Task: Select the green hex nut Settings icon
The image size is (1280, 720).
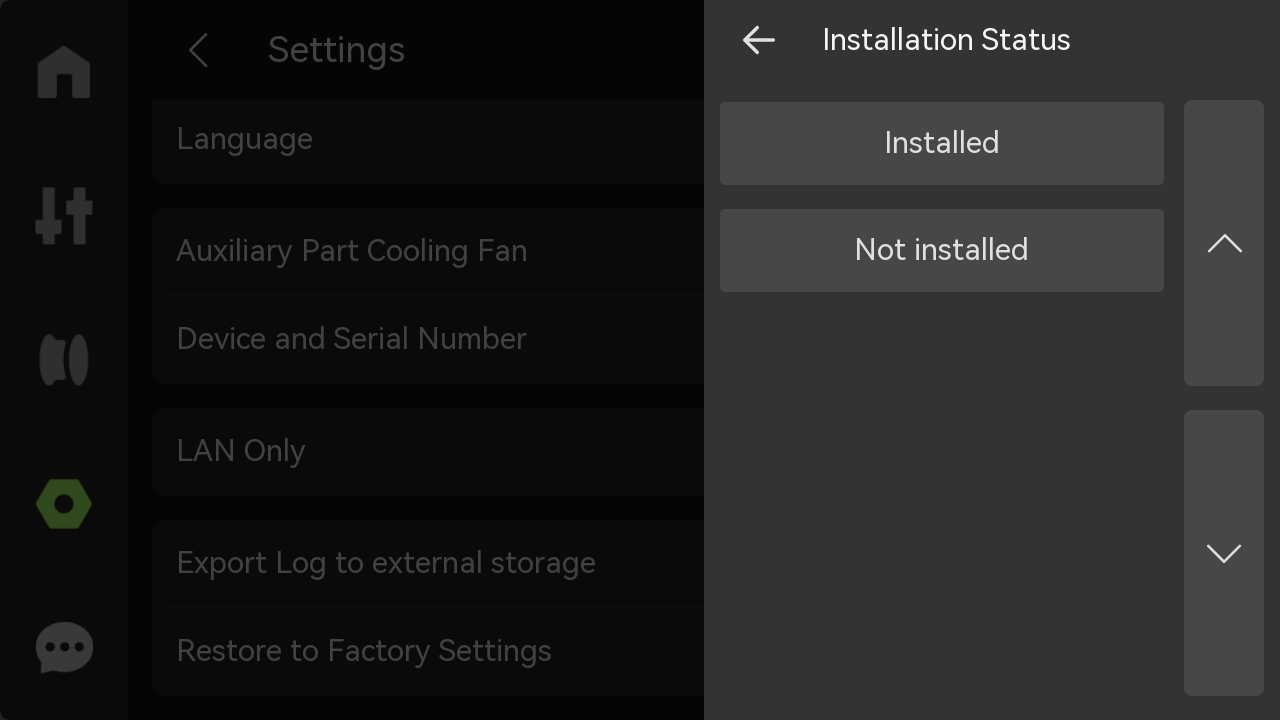Action: tap(64, 504)
